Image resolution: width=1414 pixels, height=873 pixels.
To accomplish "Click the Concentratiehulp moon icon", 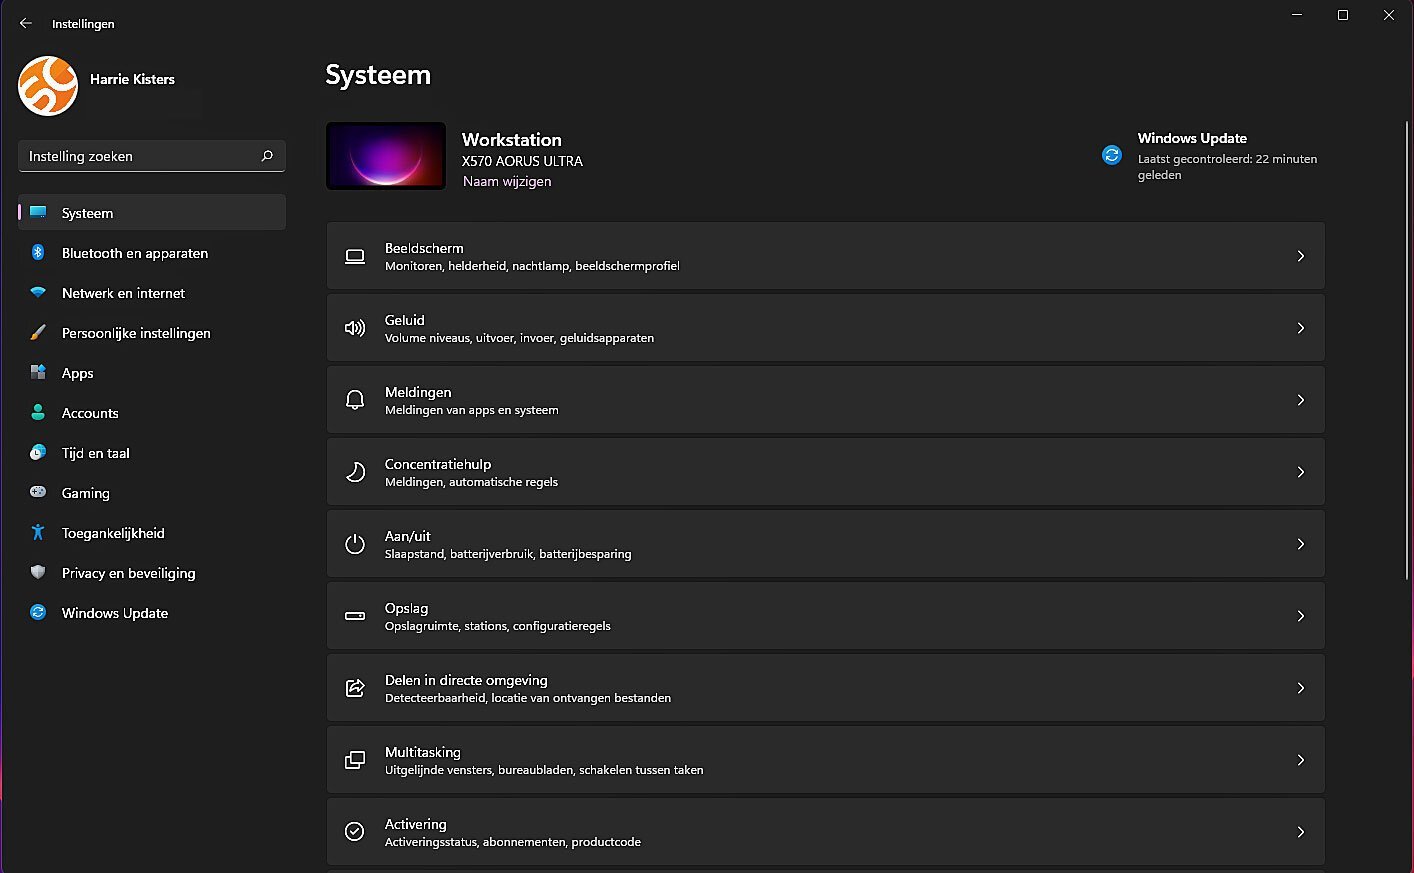I will click(x=355, y=472).
